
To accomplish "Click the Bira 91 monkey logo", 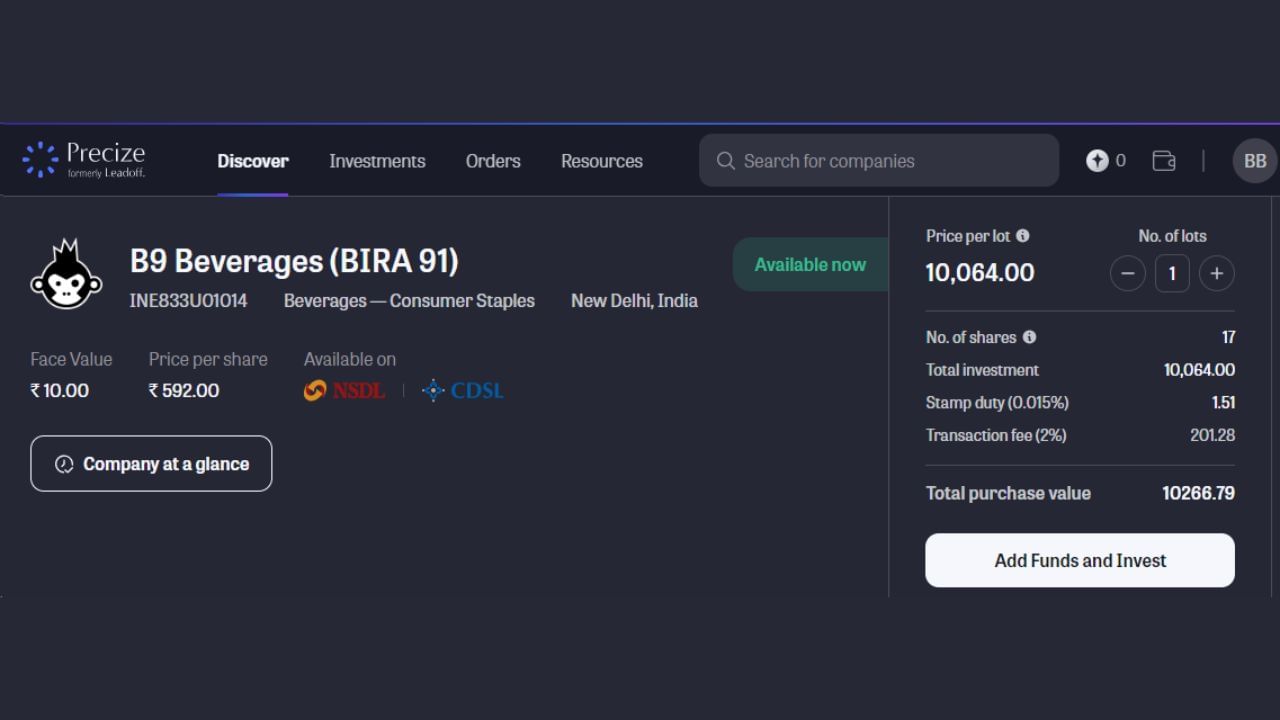I will coord(66,276).
